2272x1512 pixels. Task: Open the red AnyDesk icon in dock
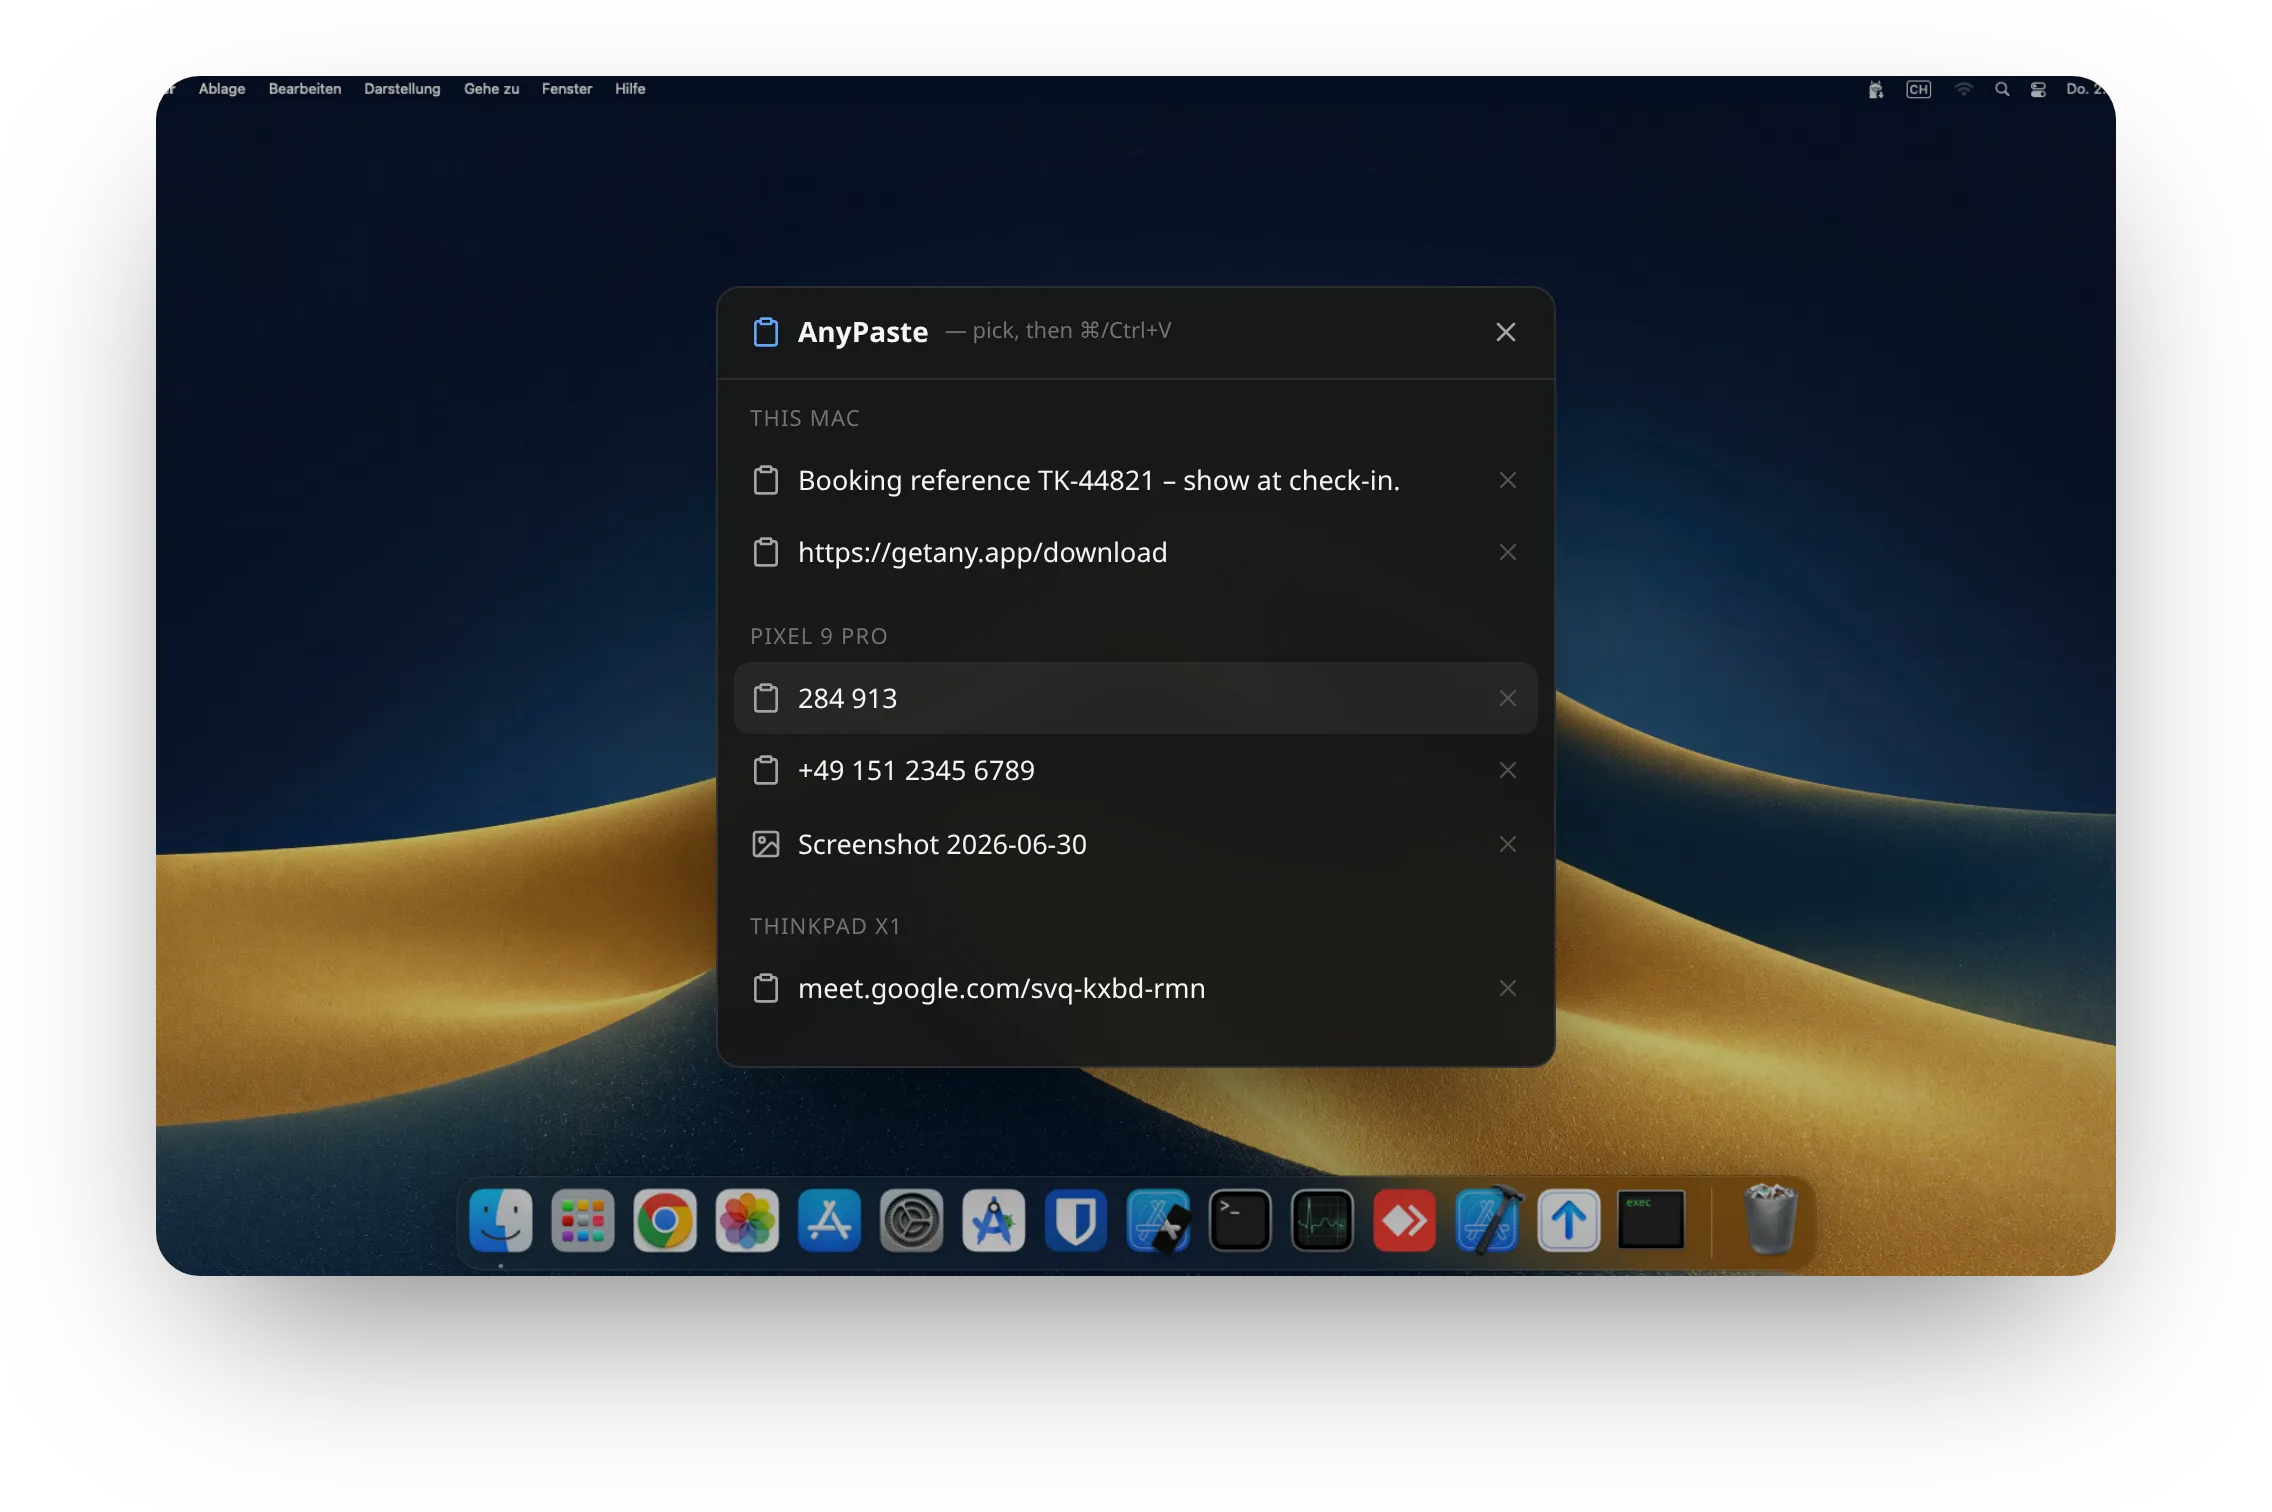(1405, 1220)
